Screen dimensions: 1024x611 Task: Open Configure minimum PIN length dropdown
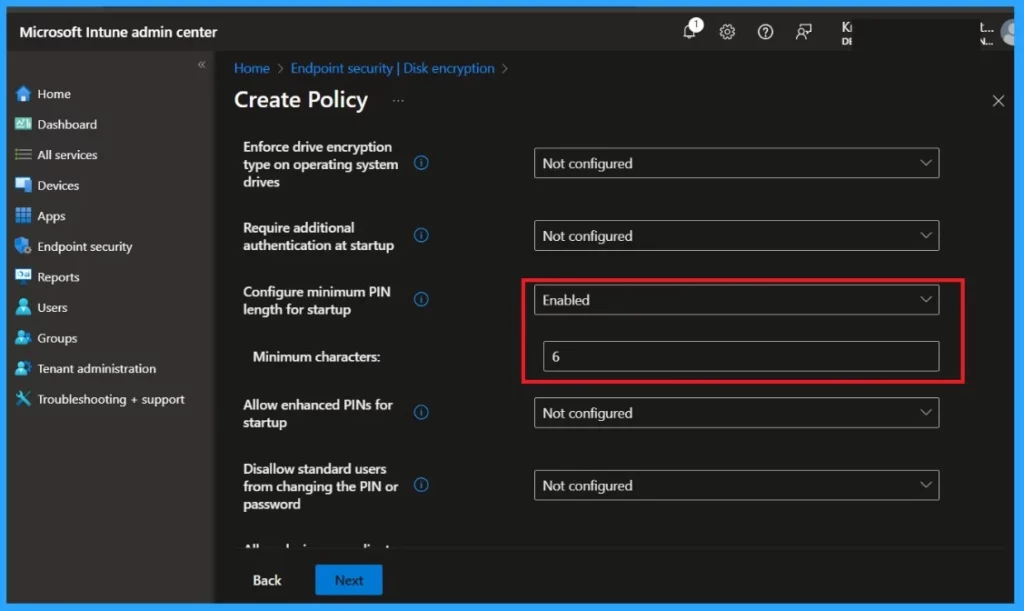coord(736,300)
